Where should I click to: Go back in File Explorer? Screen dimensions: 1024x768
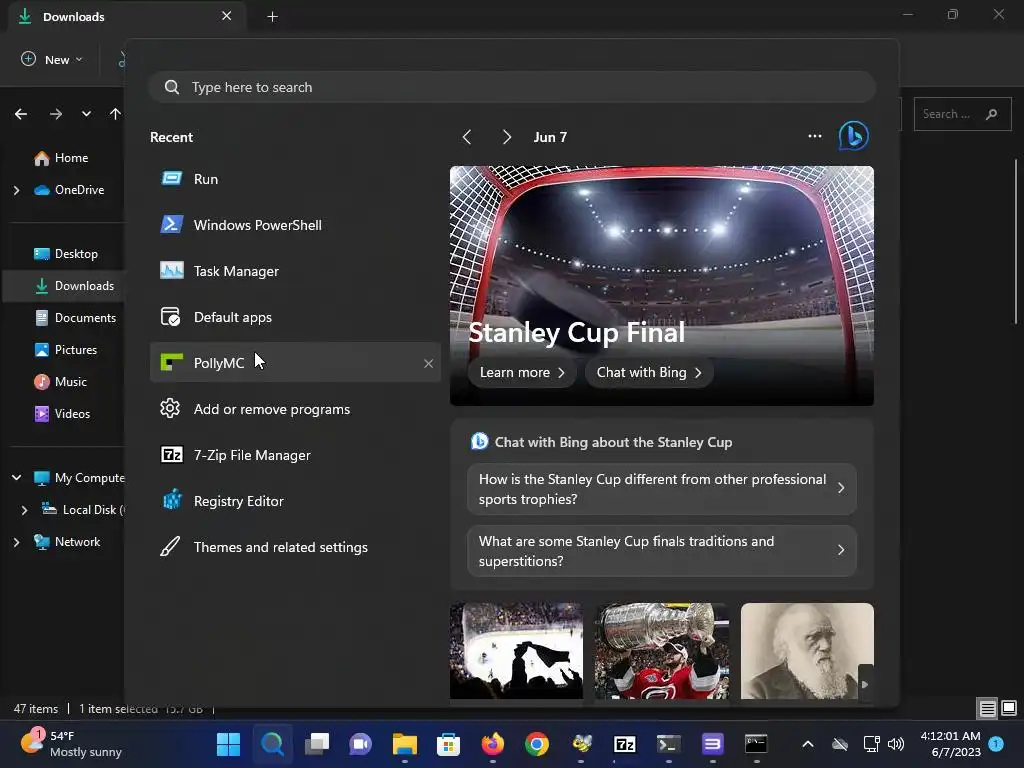[21, 114]
